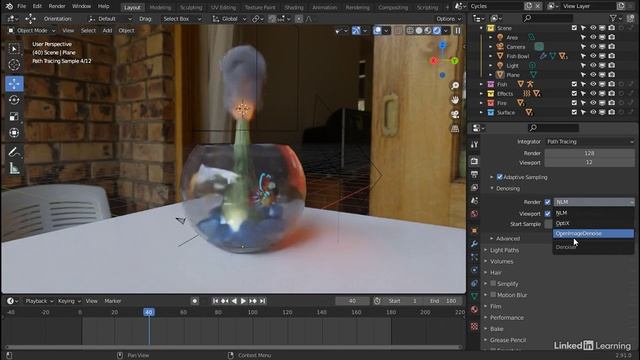Activate the Select Box tool icon
Viewport: 640px width, 360px height.
(x=14, y=49)
